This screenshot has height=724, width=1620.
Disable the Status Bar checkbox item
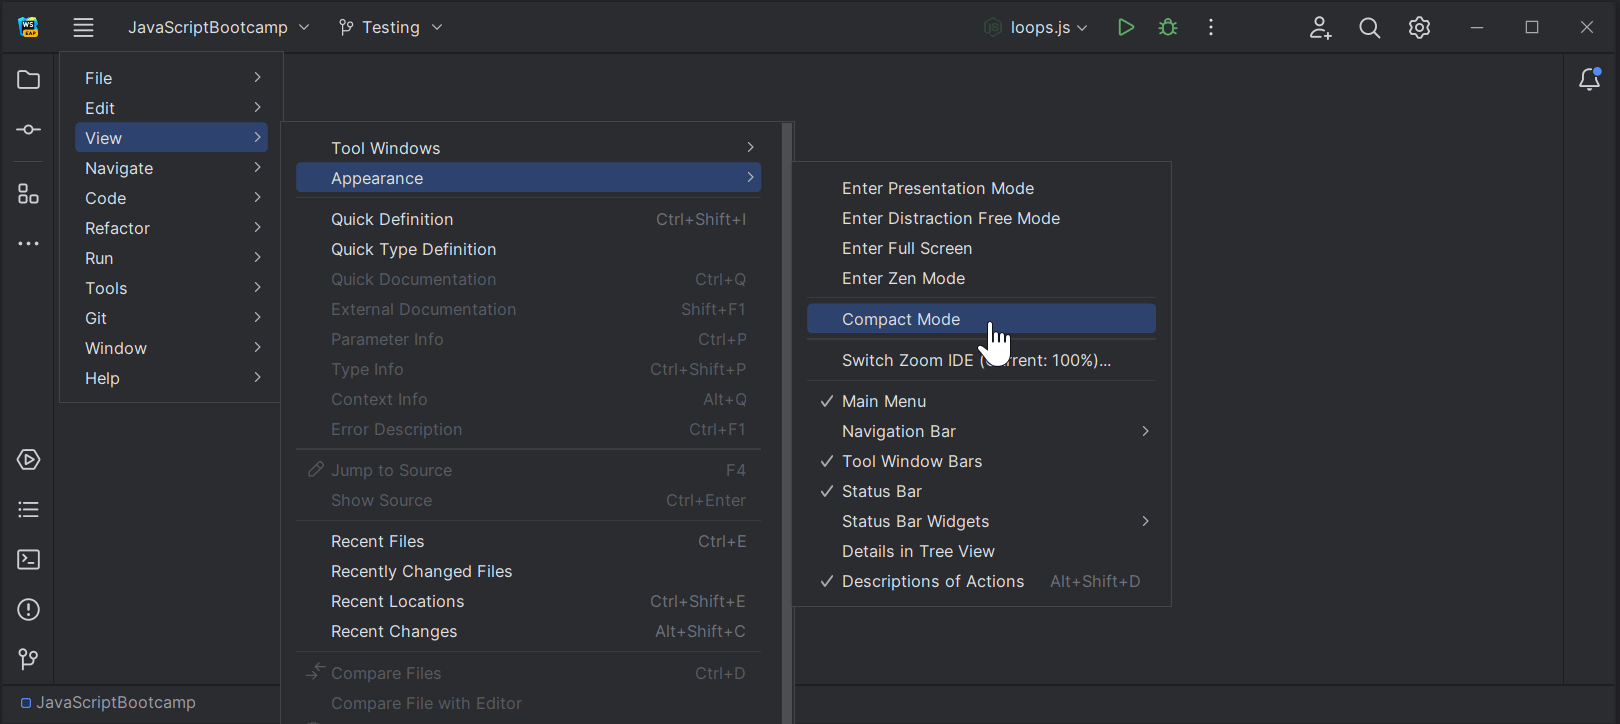[x=881, y=491]
